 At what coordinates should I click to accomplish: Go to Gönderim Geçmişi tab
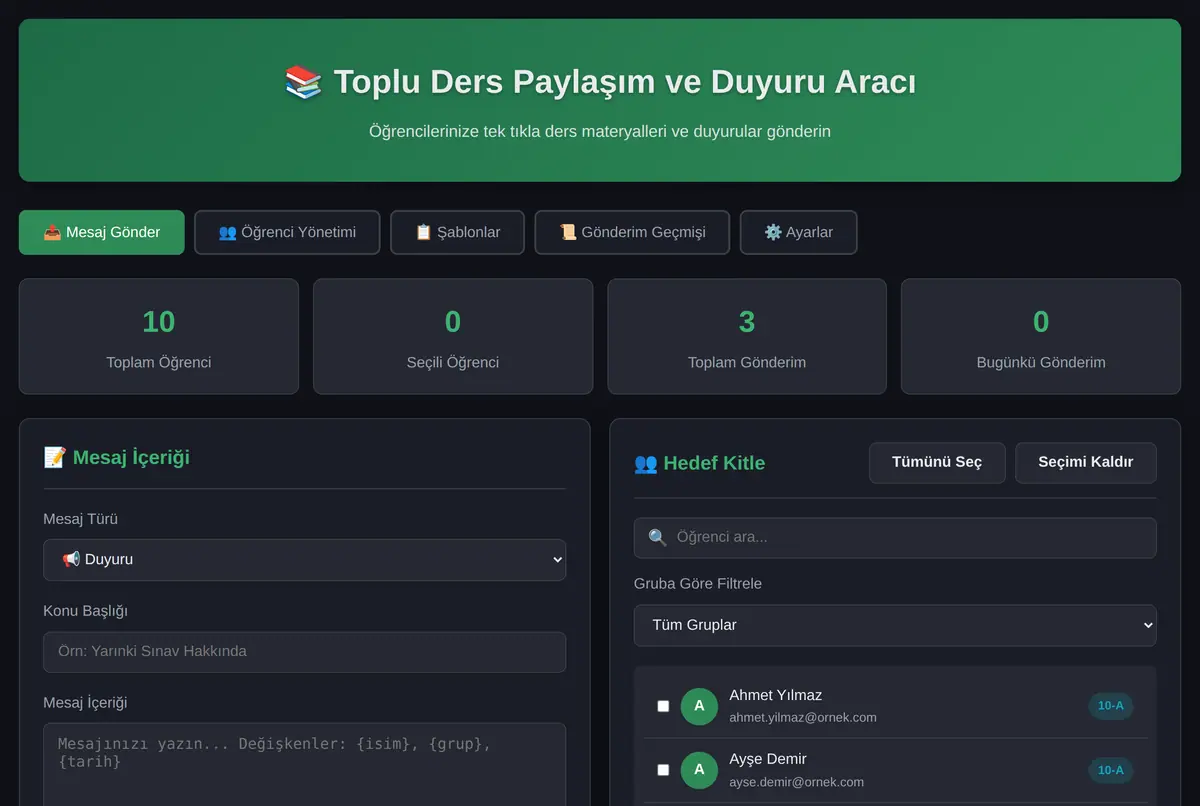click(x=632, y=232)
